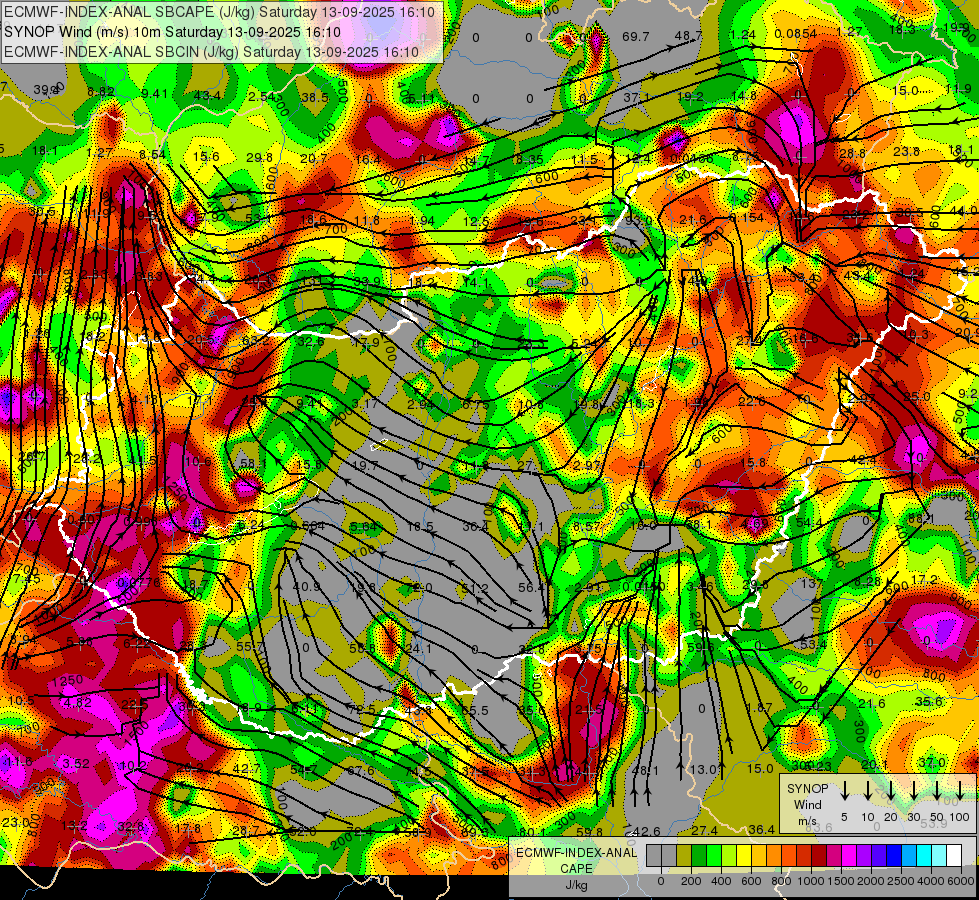Select the dark maroon red legend swatch
979x900 pixels.
(819, 855)
